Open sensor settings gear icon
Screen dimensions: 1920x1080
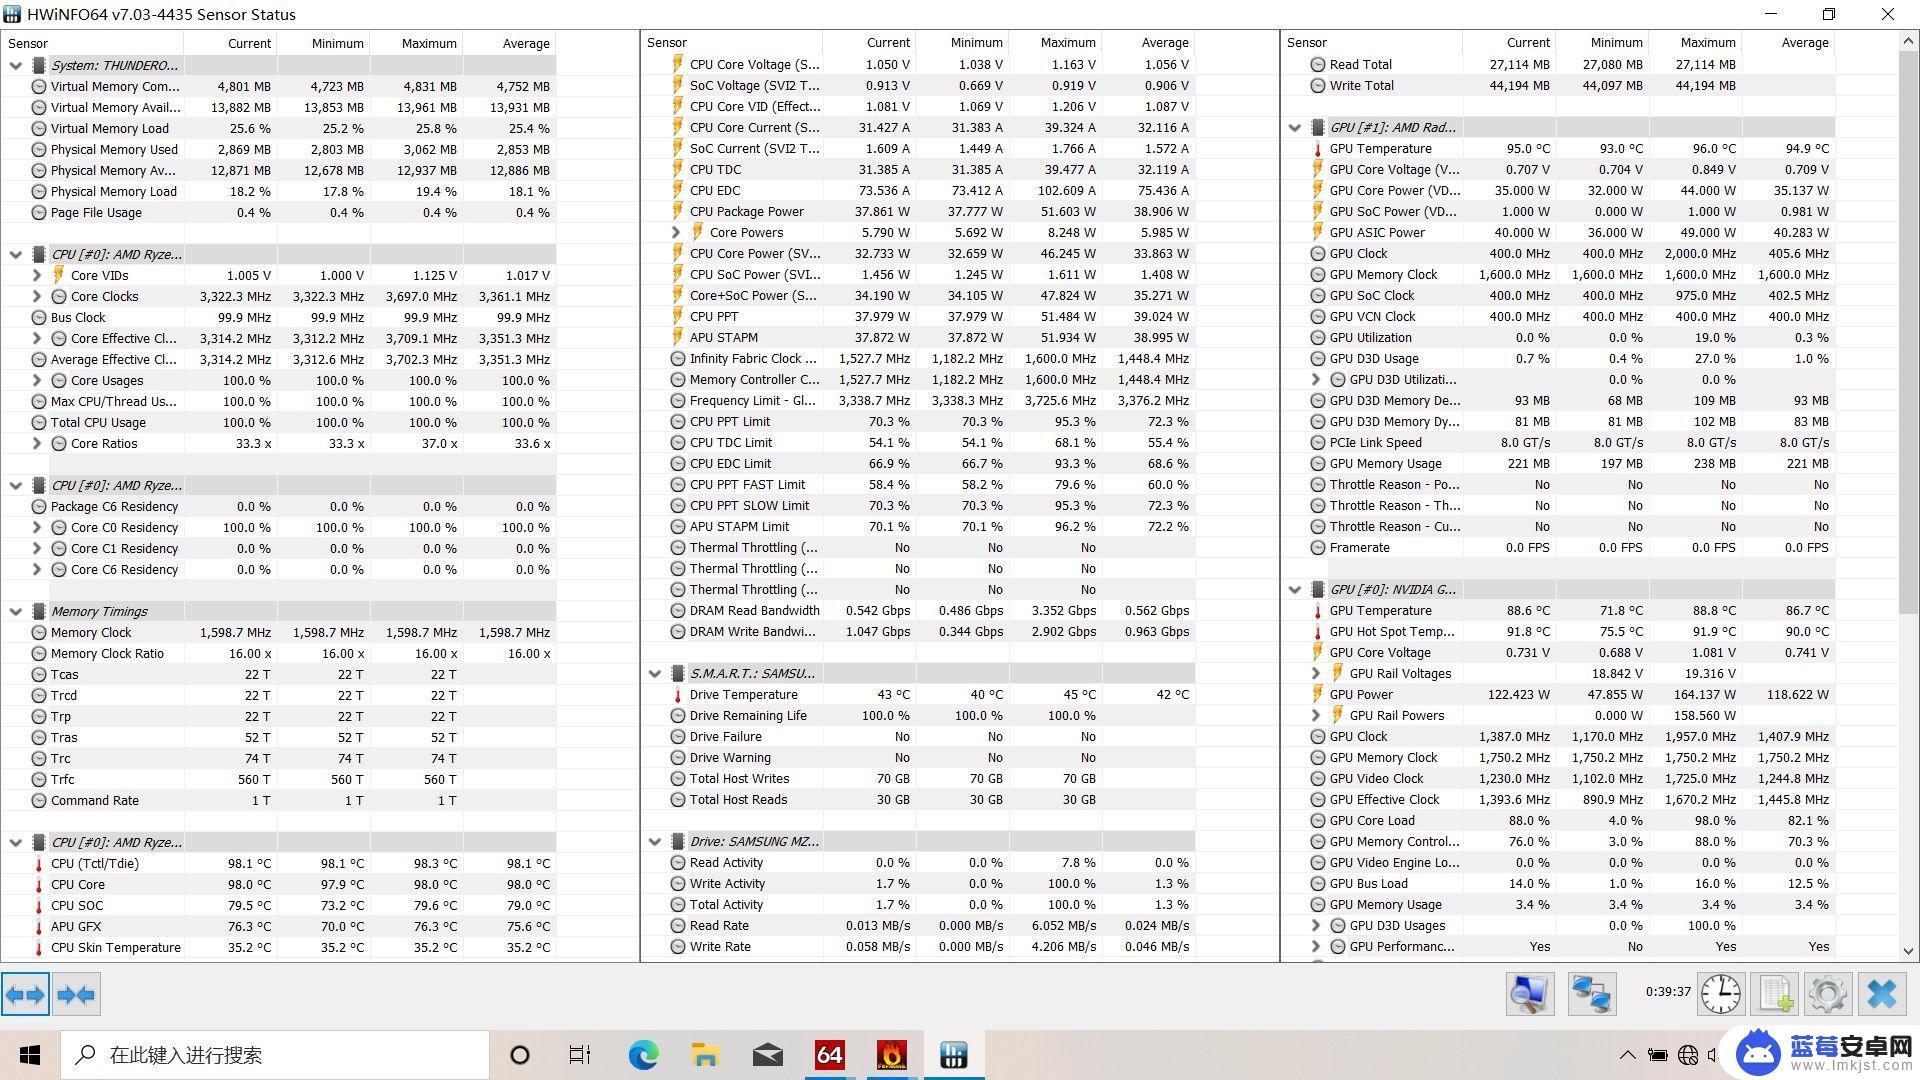pyautogui.click(x=1828, y=994)
